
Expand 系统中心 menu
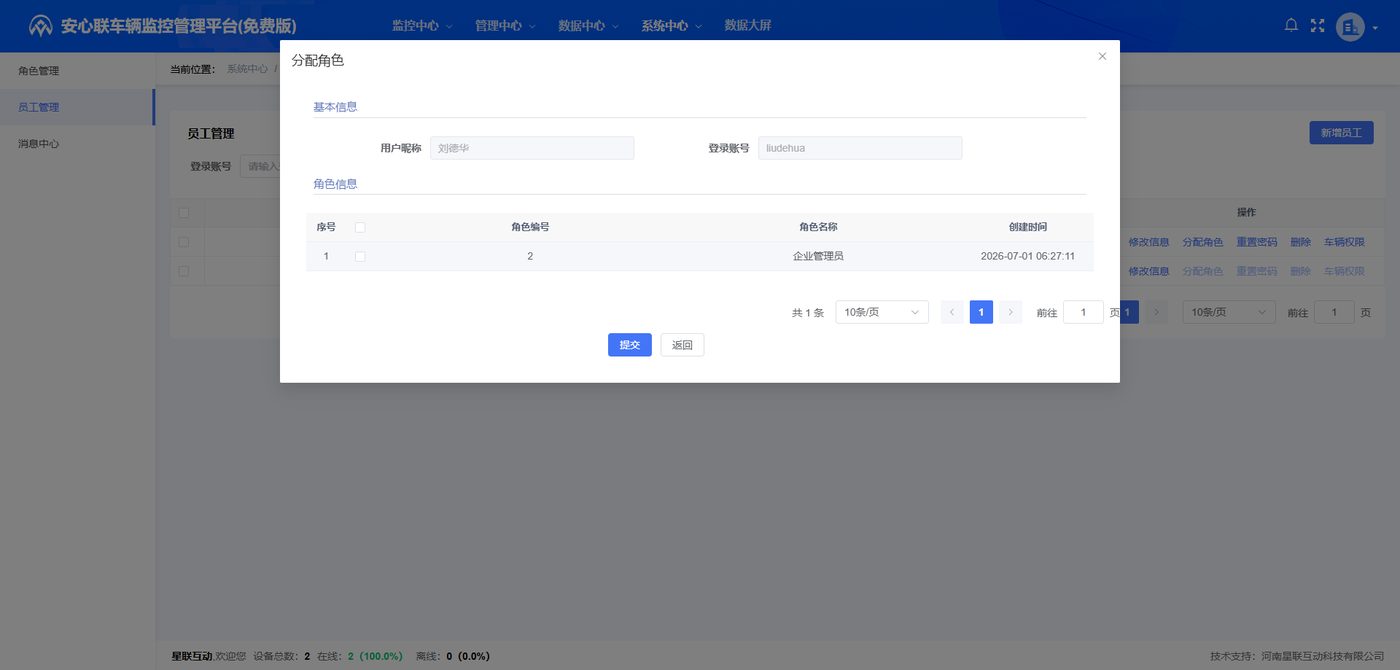coord(671,26)
